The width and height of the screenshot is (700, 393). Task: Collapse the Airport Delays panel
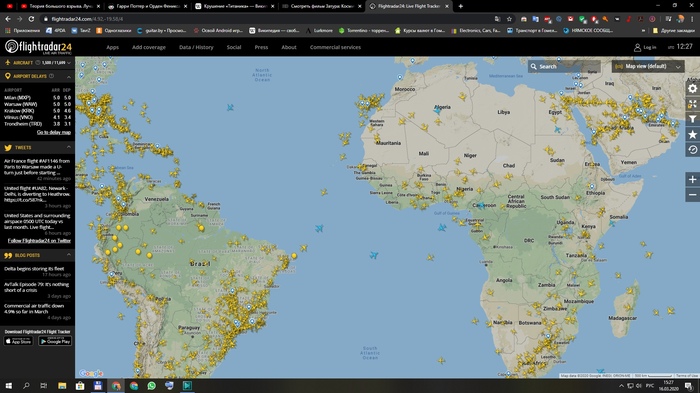[69, 77]
